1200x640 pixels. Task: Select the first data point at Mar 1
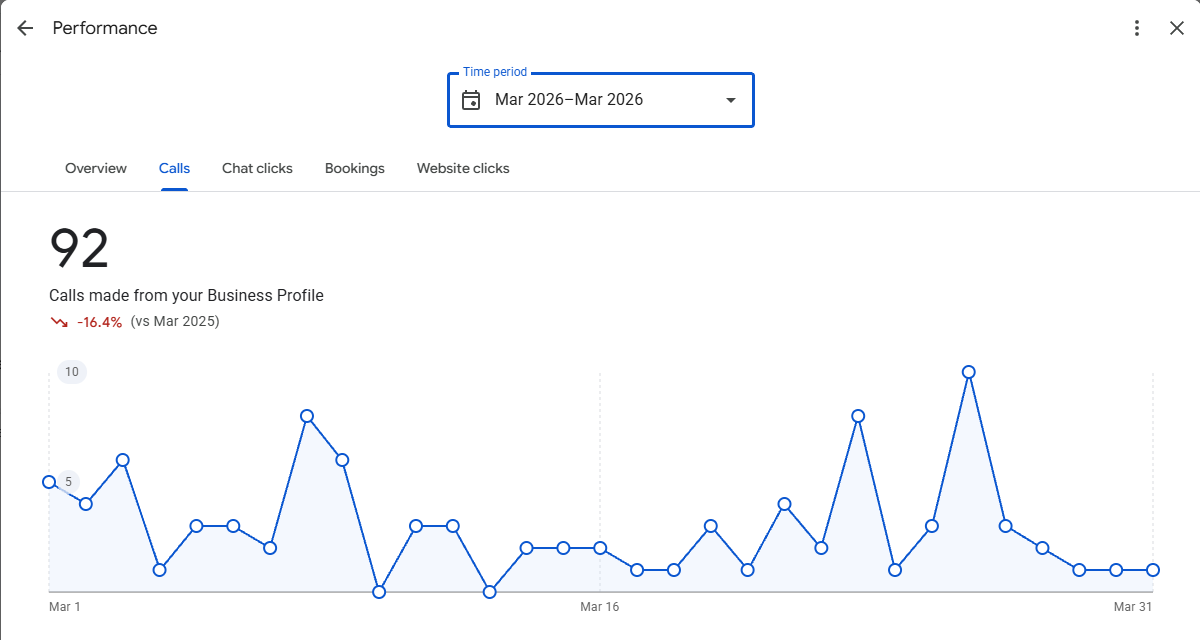[49, 482]
